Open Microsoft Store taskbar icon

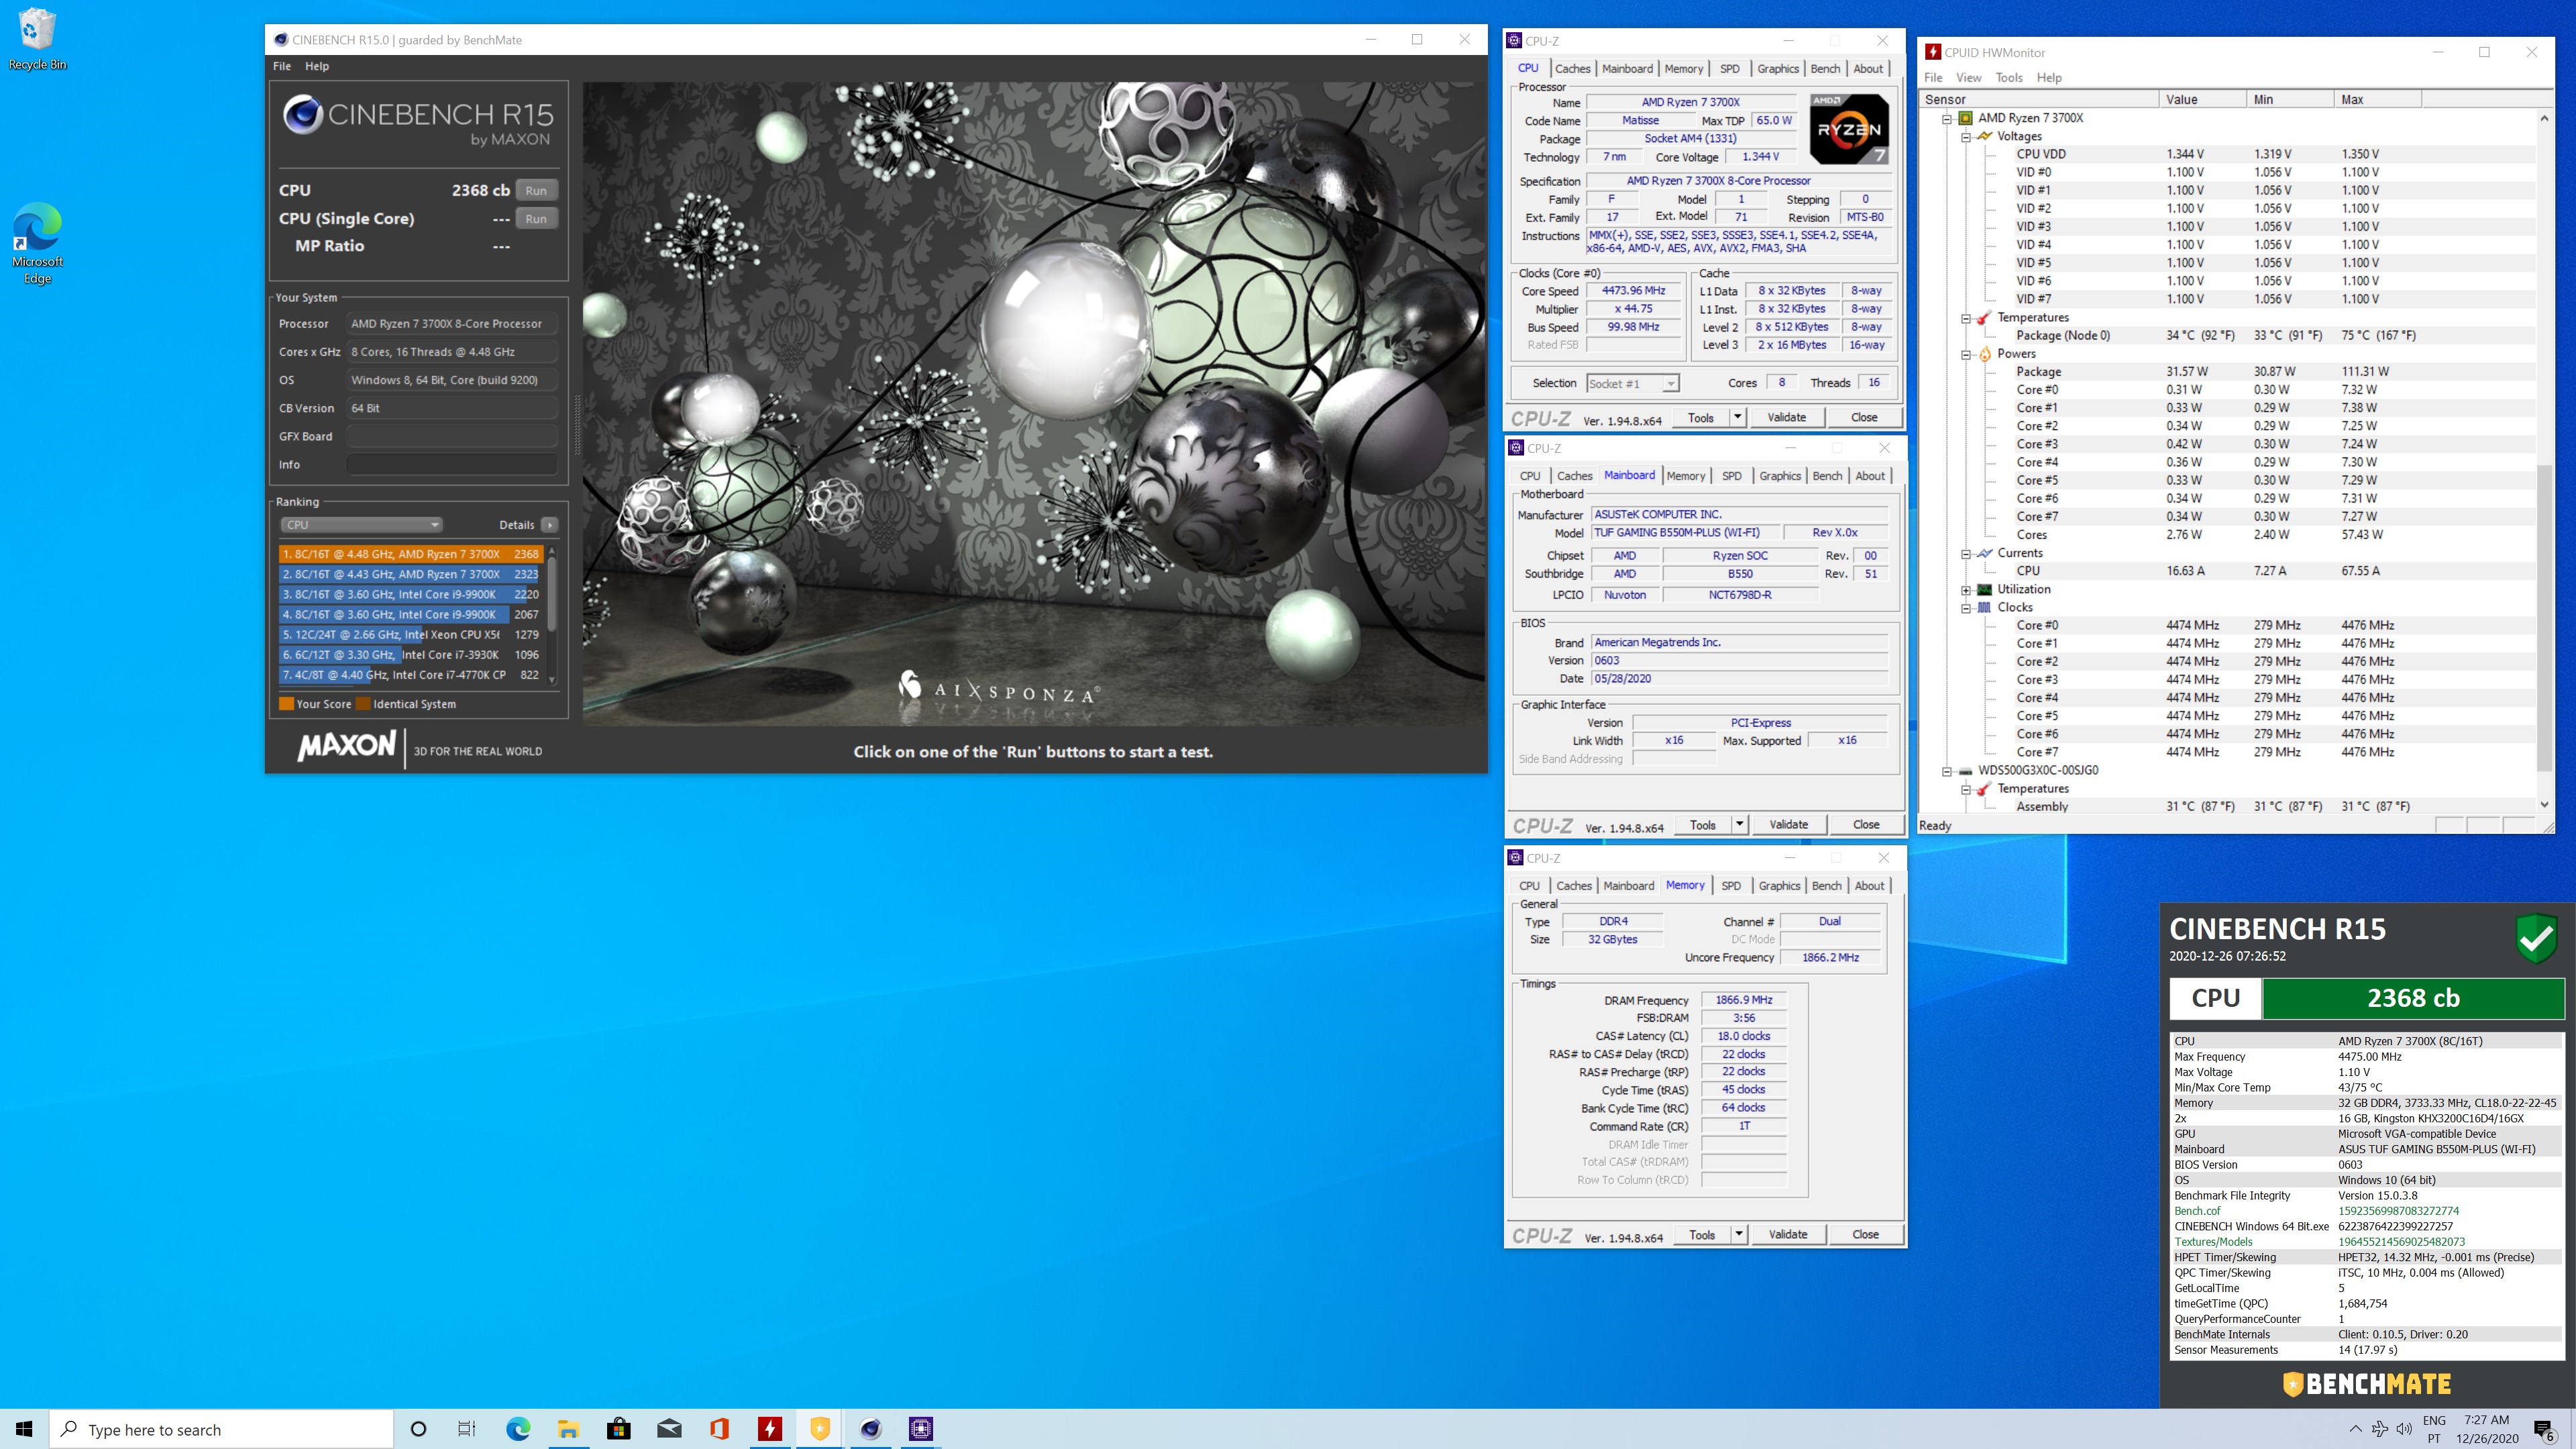click(x=619, y=1429)
